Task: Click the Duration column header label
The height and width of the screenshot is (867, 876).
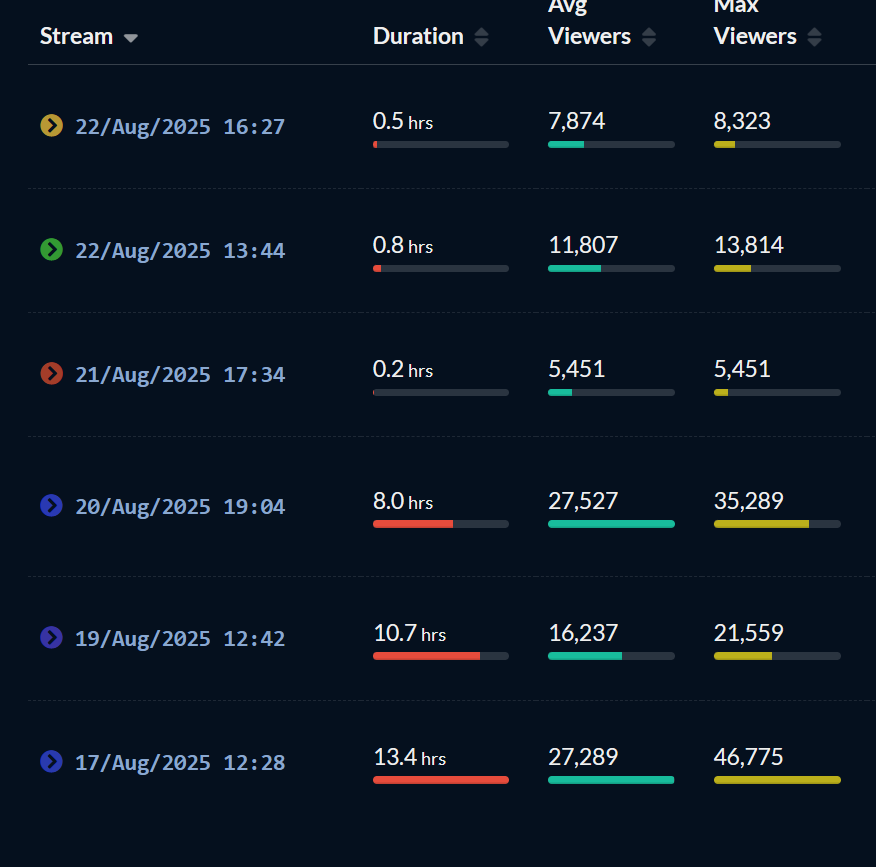Action: (418, 36)
